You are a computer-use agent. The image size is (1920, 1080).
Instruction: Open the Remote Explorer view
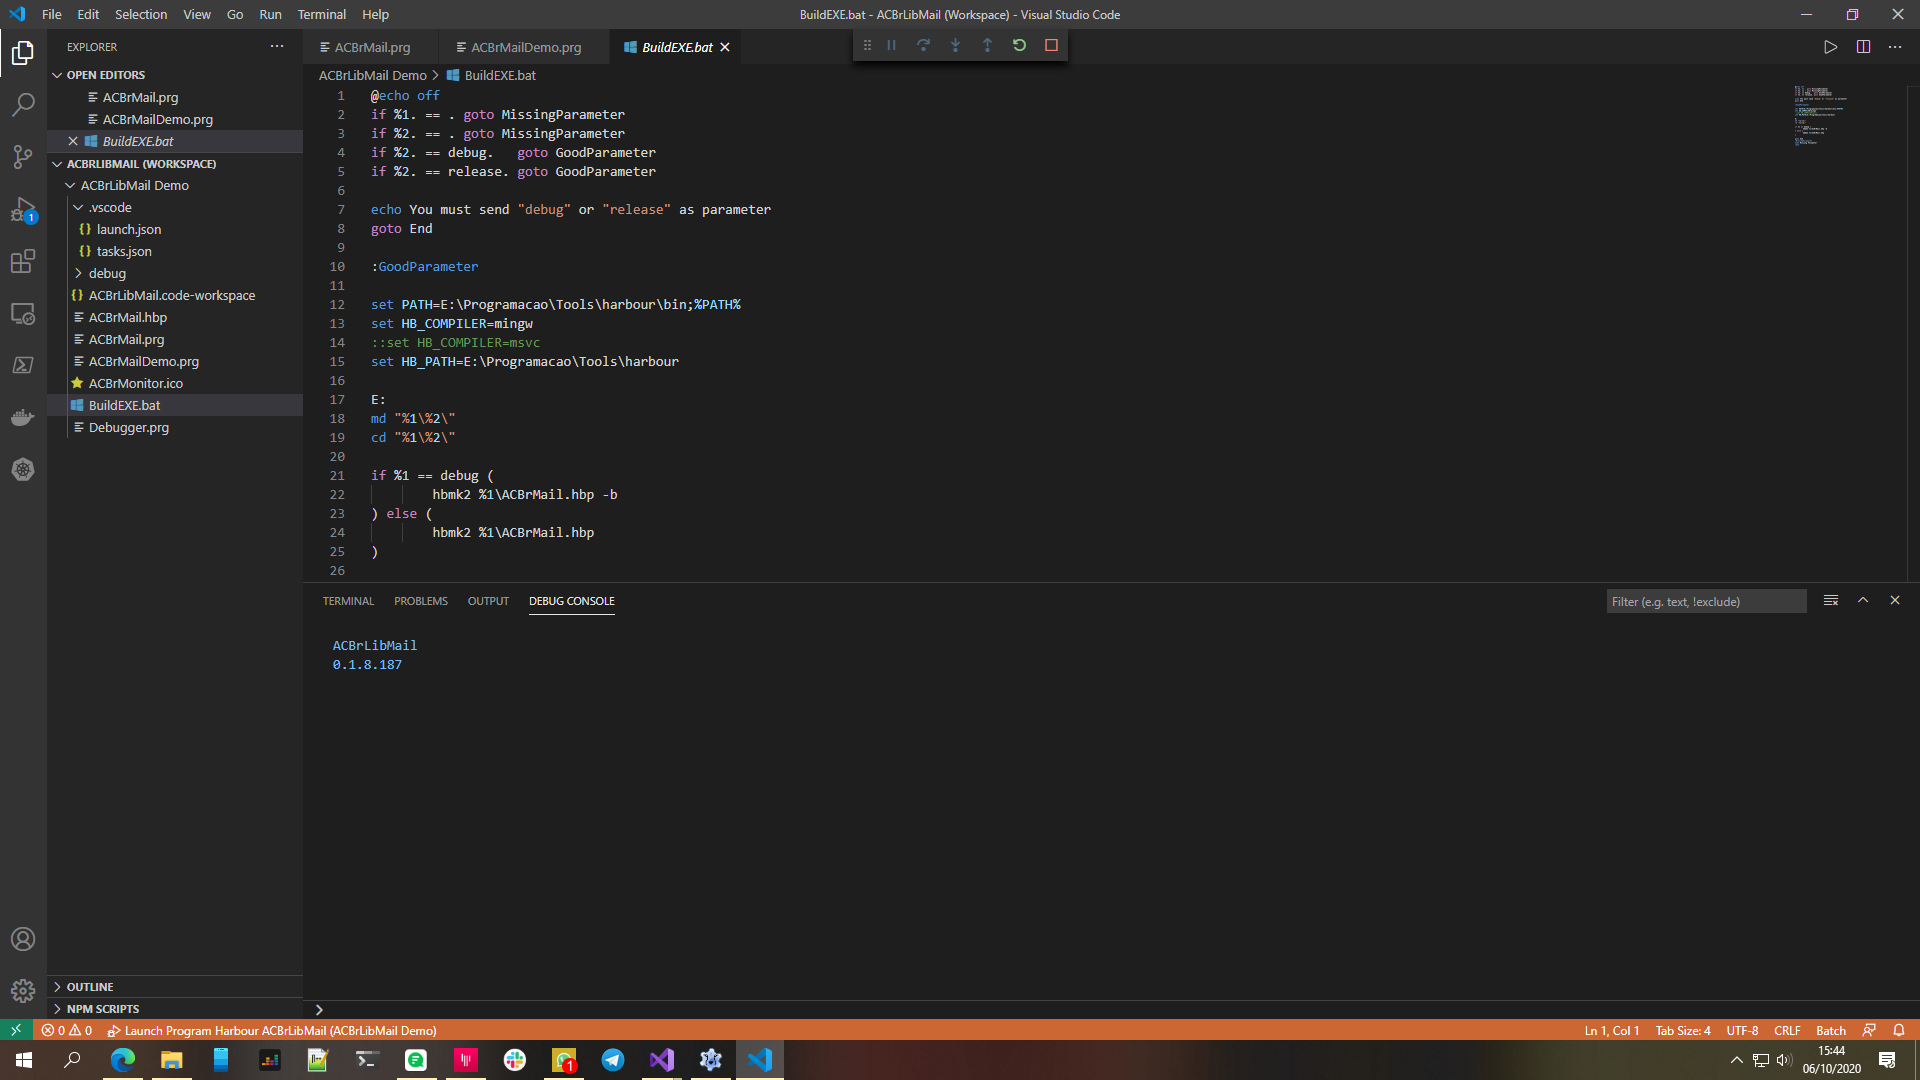(23, 313)
